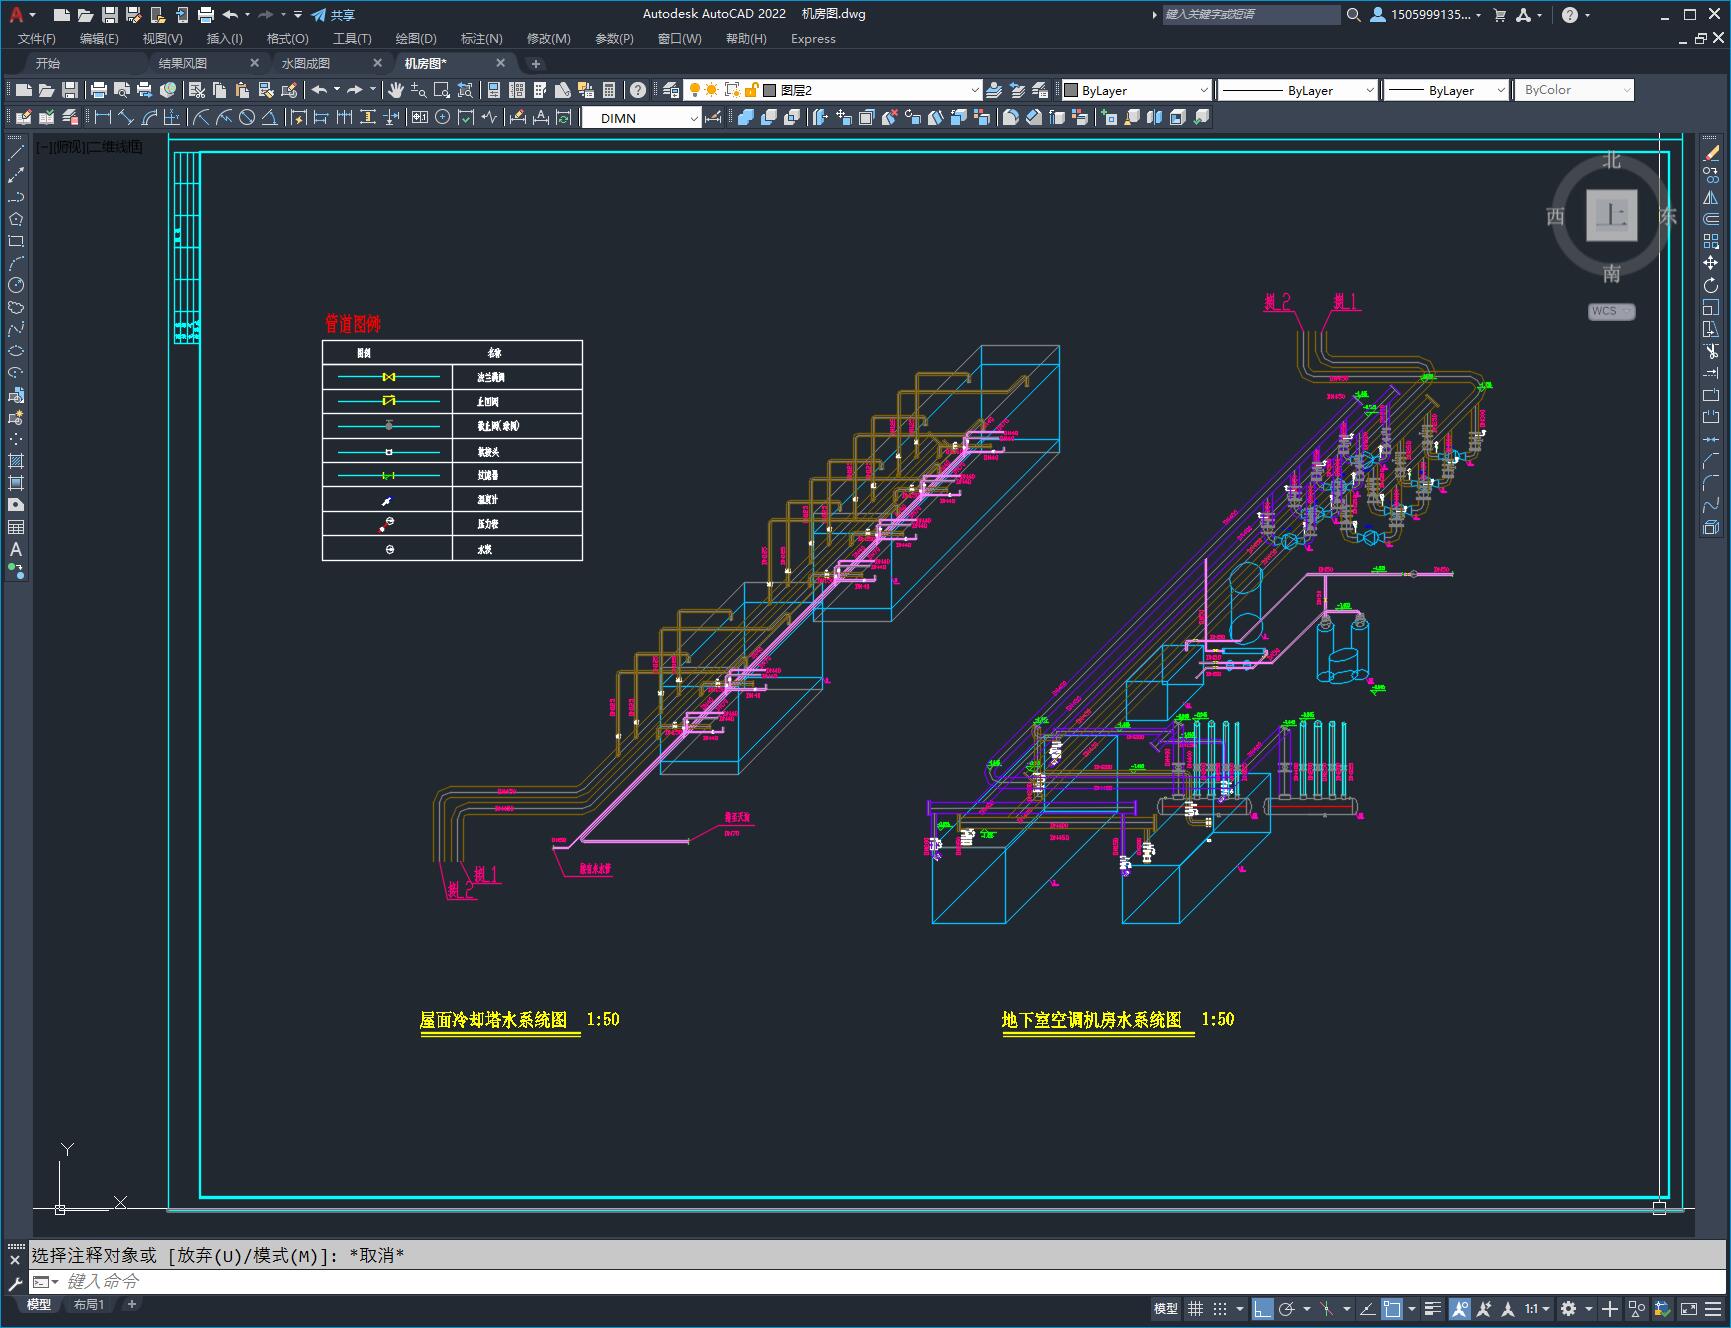The height and width of the screenshot is (1328, 1731).
Task: Click the Rotate tool in modify toolbar
Action: coord(1711,285)
